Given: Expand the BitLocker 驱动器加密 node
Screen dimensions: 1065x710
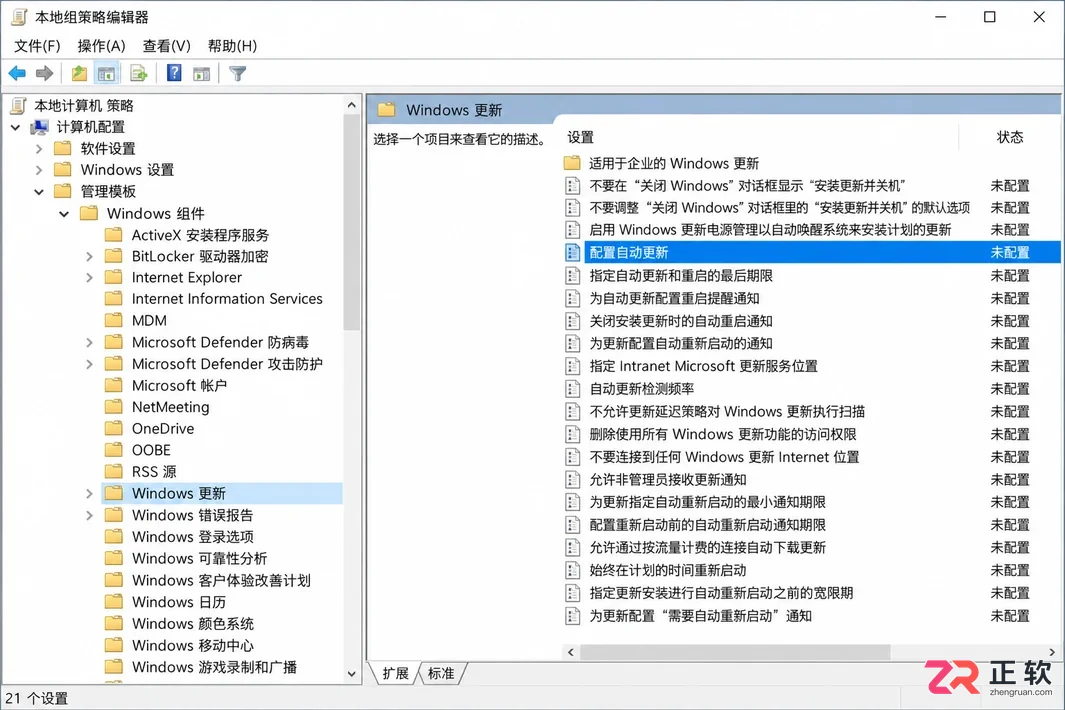Looking at the screenshot, I should (89, 256).
